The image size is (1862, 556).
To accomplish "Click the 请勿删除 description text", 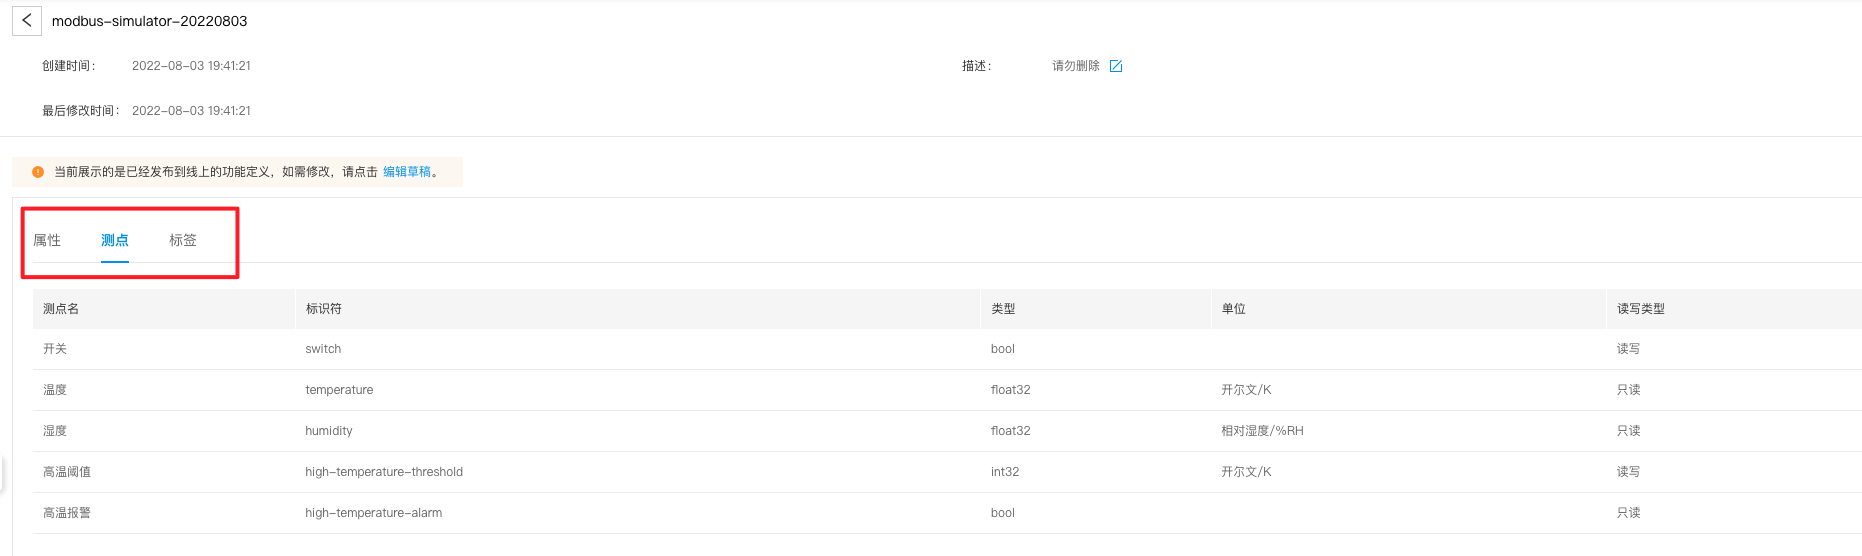I will 1076,66.
